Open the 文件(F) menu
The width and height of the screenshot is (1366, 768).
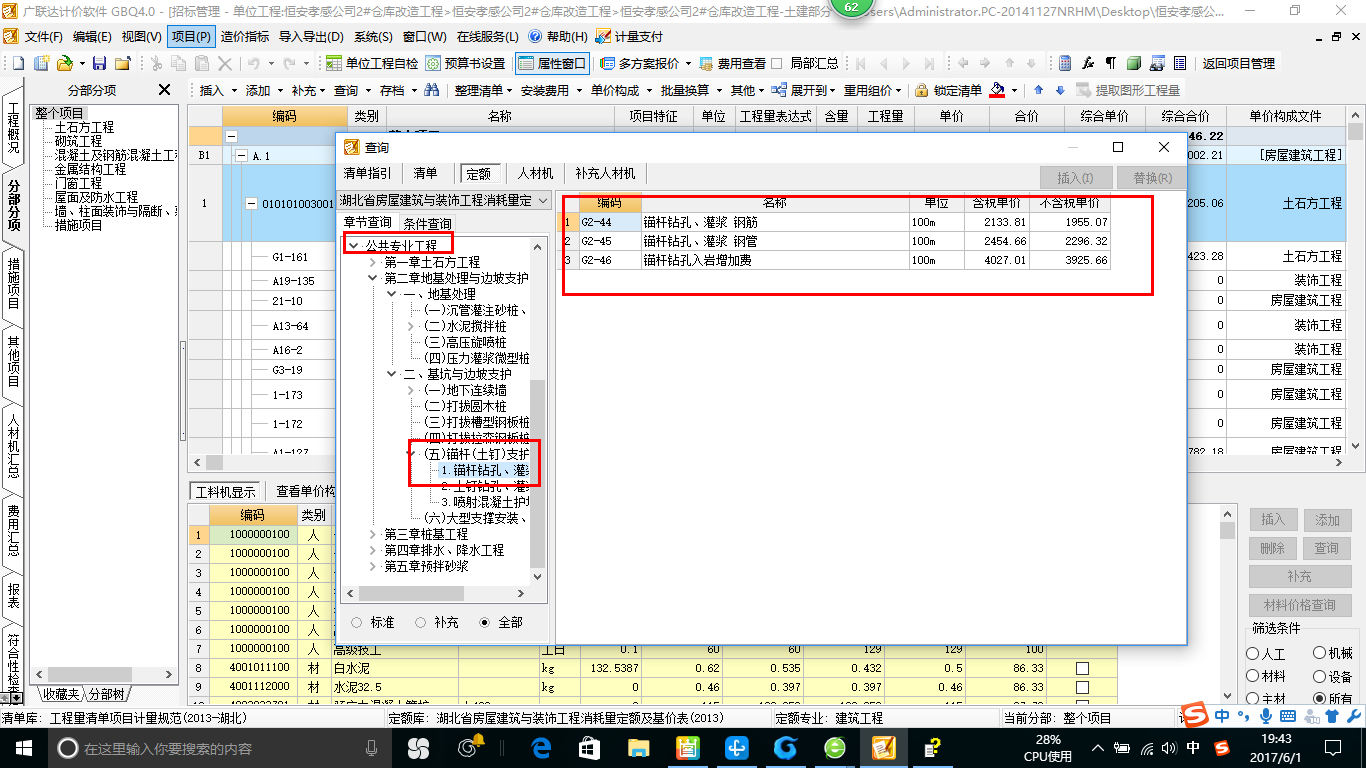point(43,37)
